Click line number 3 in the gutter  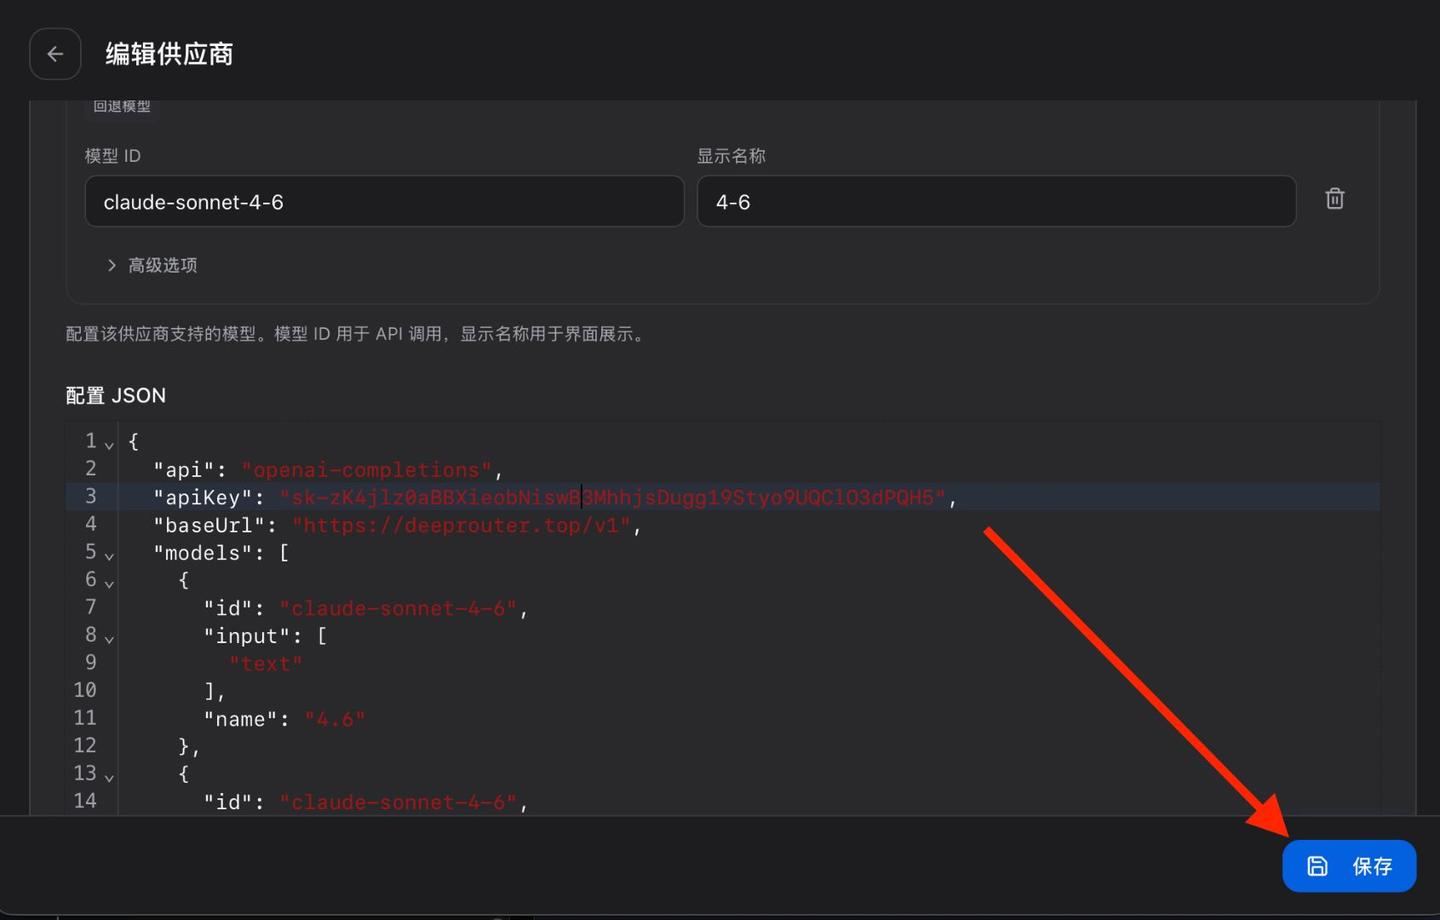91,496
